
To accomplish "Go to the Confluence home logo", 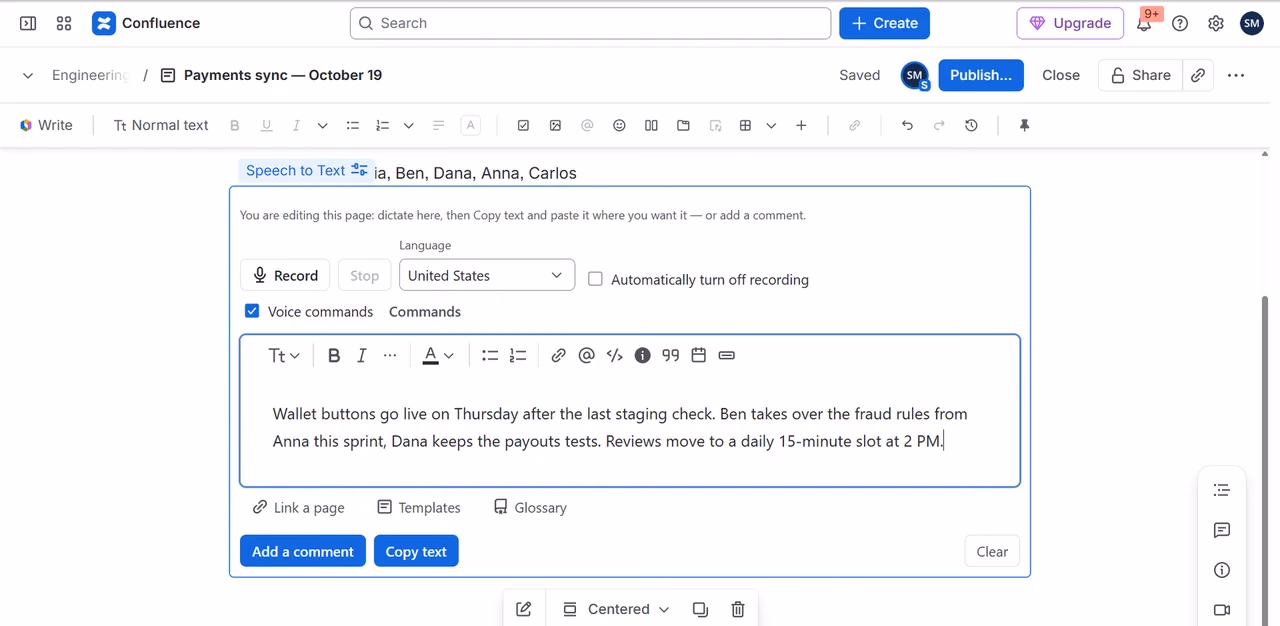I will point(146,23).
